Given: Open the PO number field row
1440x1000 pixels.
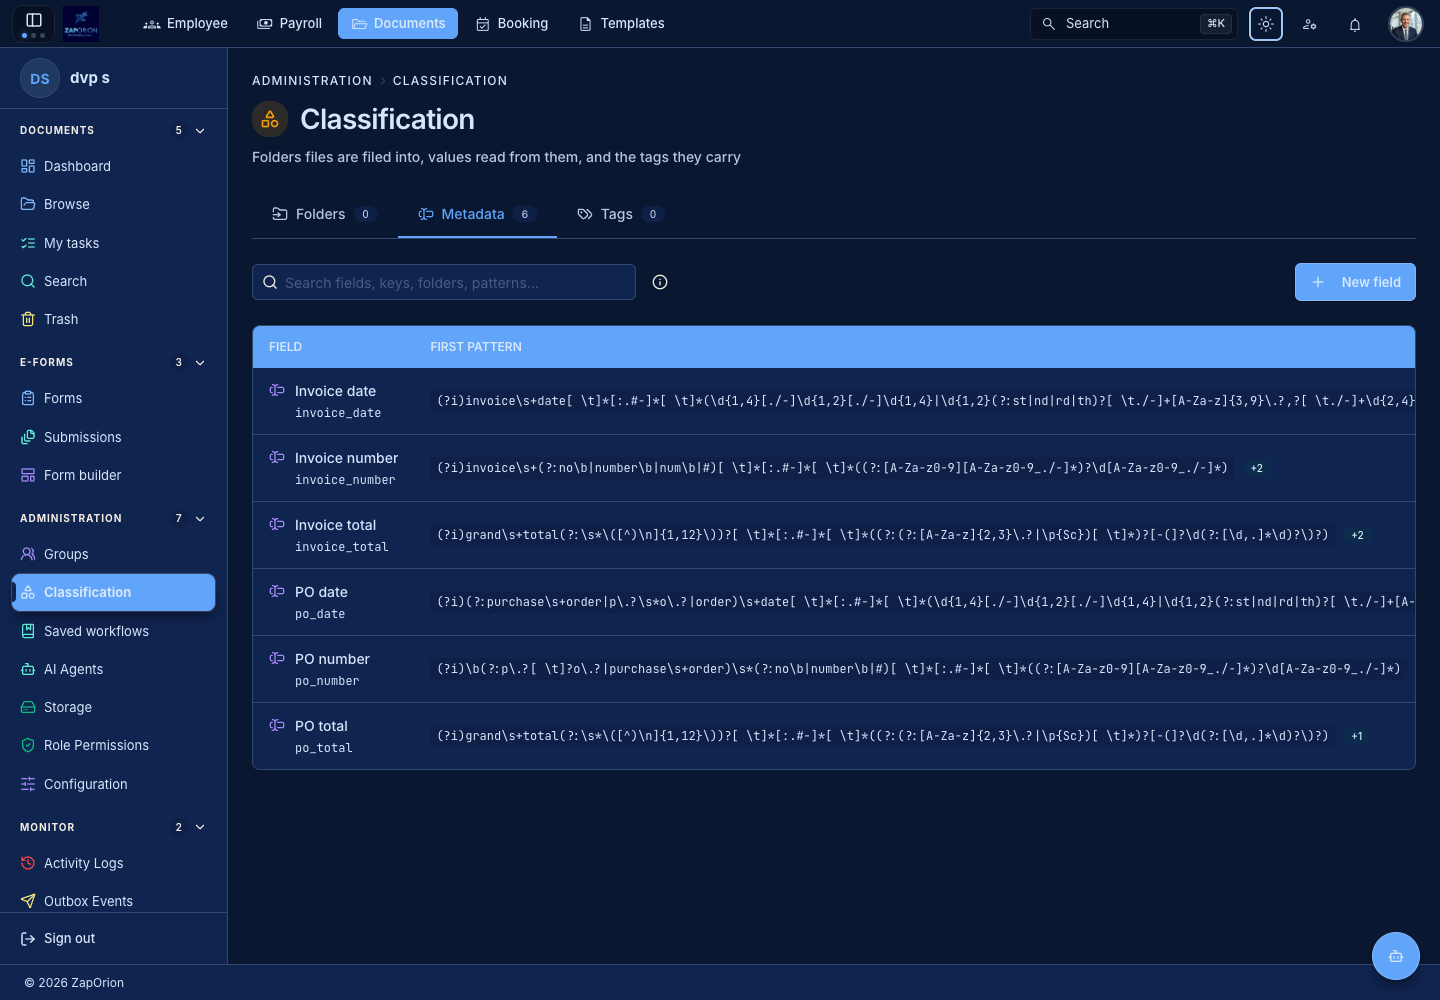Looking at the screenshot, I should coord(834,669).
